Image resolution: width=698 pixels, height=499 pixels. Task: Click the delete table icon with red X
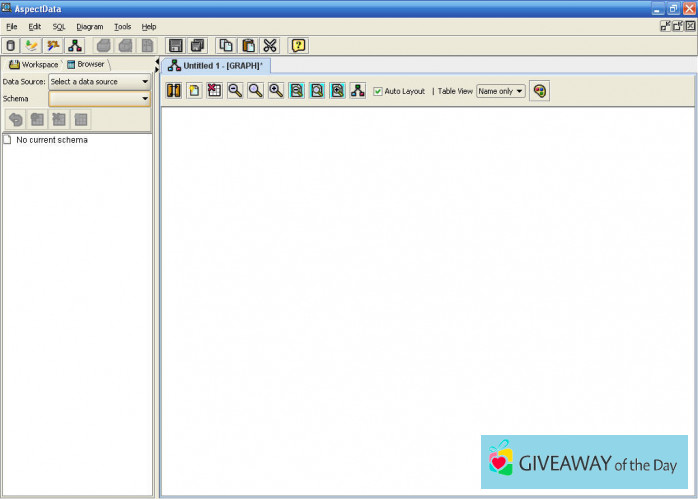[x=214, y=91]
